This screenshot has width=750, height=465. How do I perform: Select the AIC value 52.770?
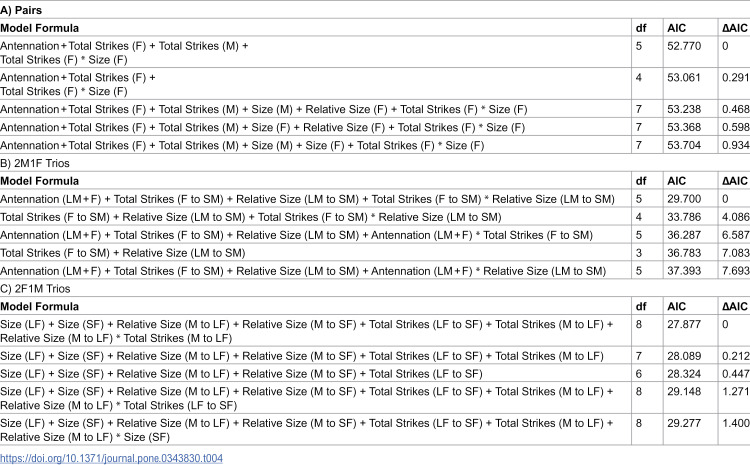pos(684,46)
